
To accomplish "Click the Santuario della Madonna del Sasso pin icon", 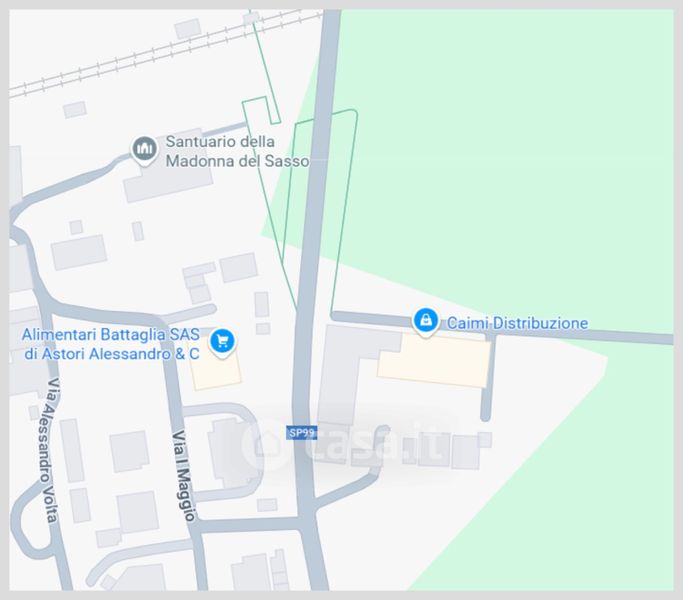I will [x=144, y=150].
